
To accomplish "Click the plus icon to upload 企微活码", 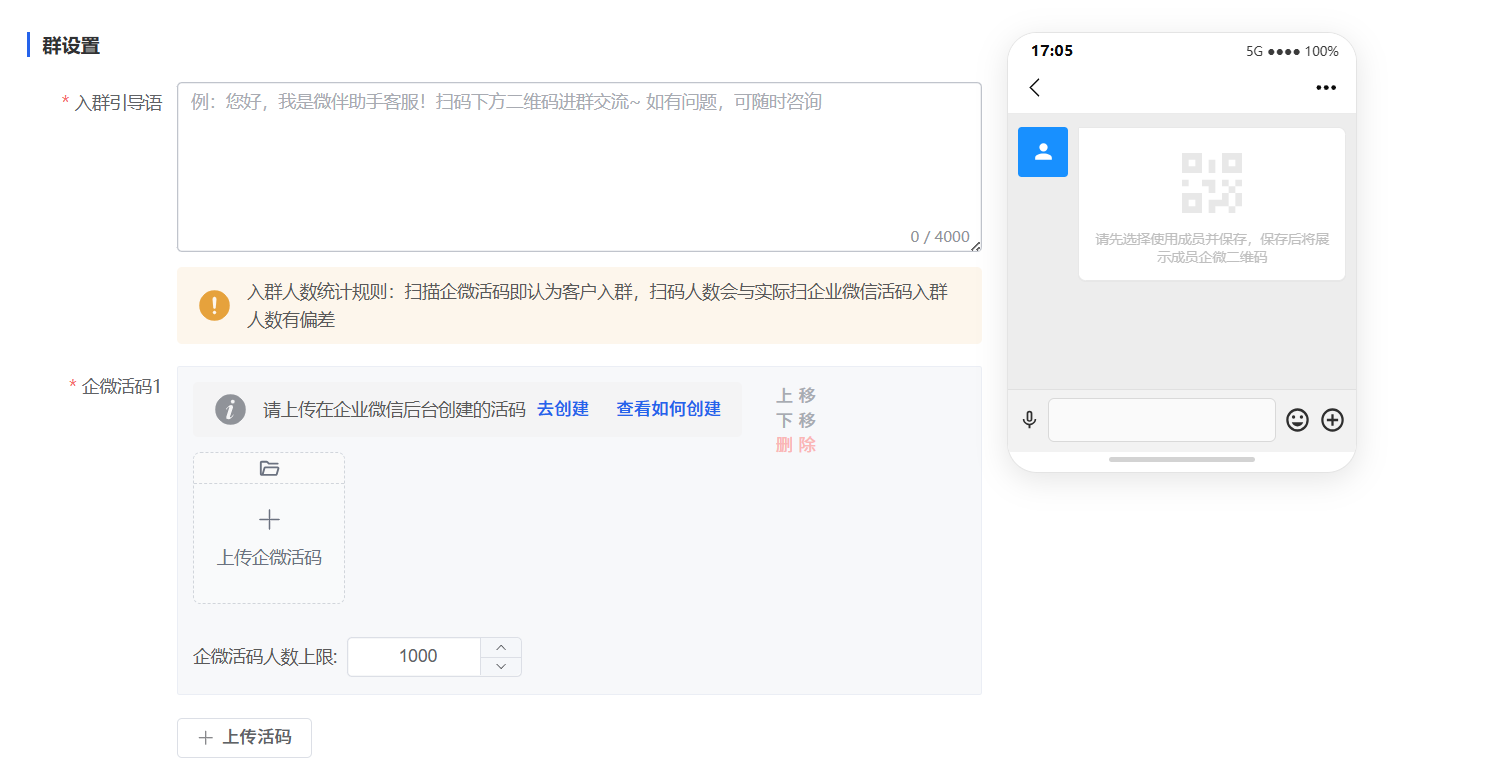I will pyautogui.click(x=269, y=520).
